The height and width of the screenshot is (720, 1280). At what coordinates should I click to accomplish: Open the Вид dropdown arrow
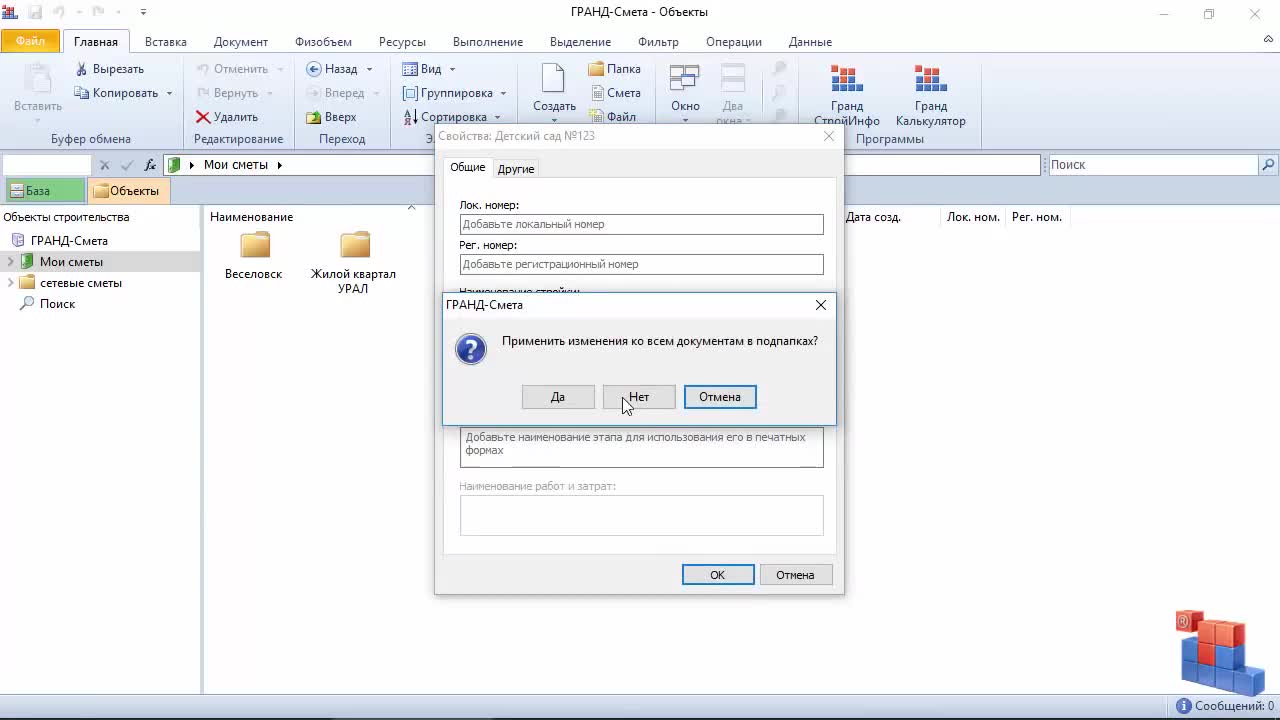point(452,69)
